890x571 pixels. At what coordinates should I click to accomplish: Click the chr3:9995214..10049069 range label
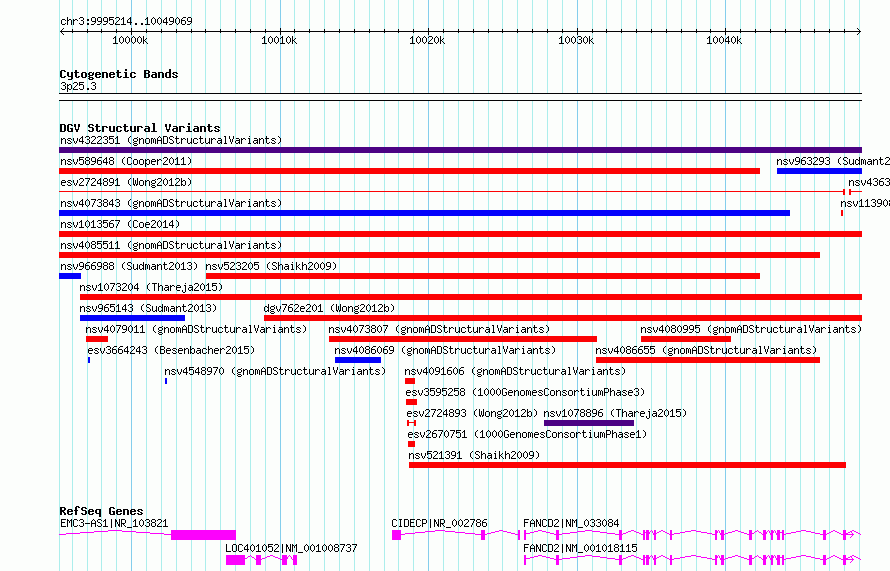click(126, 21)
